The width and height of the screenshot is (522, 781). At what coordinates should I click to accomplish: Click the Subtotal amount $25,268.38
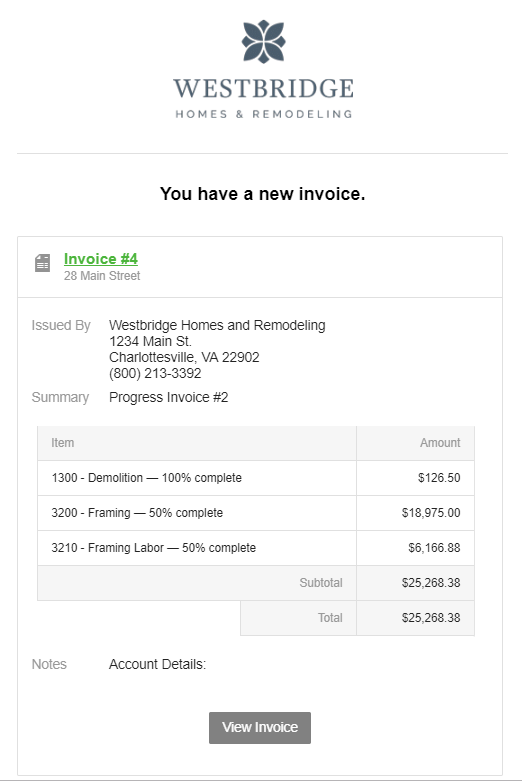431,582
